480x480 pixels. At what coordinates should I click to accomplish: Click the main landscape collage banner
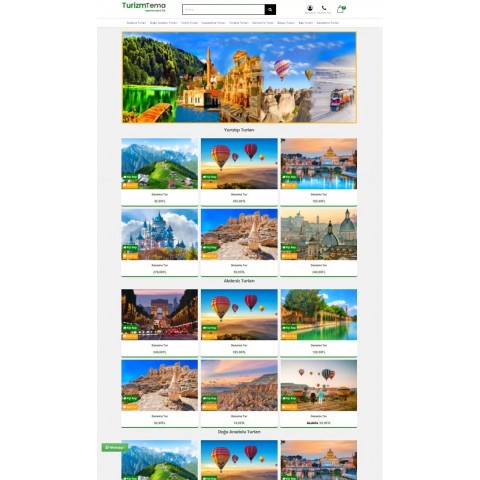click(x=239, y=77)
